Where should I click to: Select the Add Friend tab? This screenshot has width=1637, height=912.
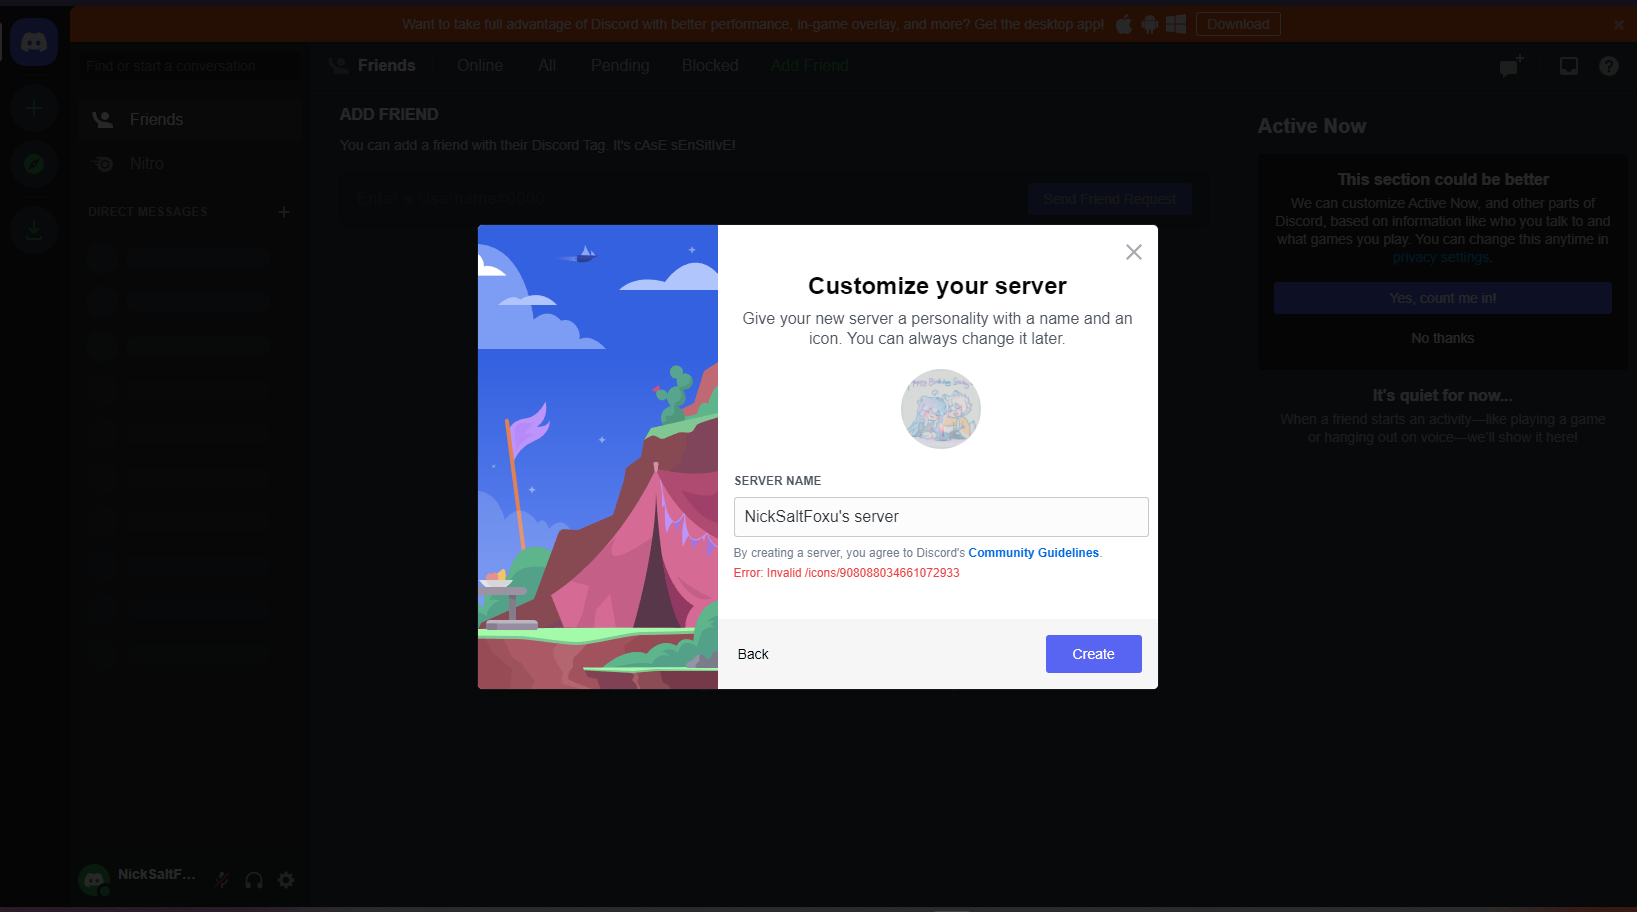pos(809,65)
